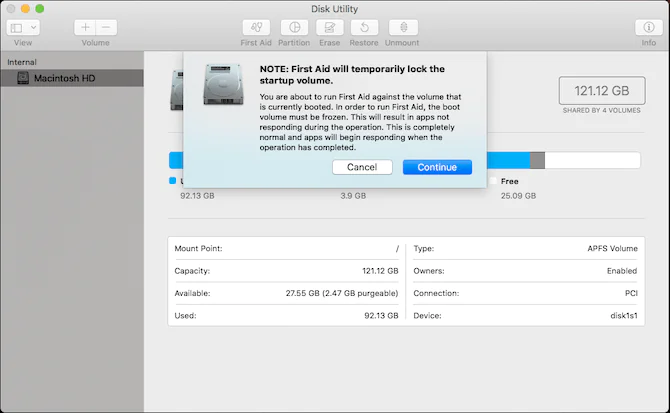Viewport: 670px width, 413px height.
Task: Cancel the First Aid dialog
Action: click(362, 167)
